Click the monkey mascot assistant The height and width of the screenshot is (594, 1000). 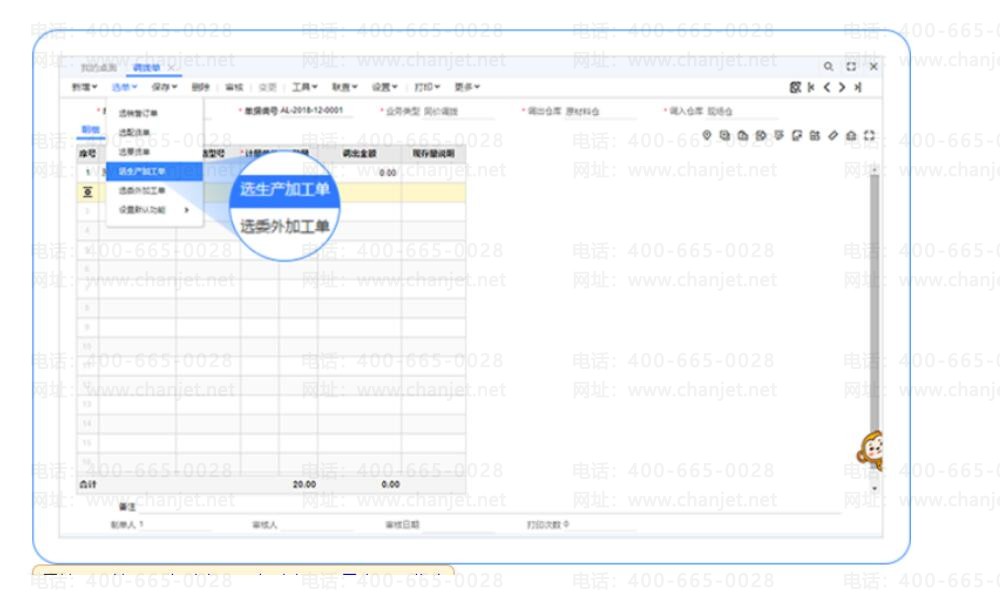[x=871, y=450]
